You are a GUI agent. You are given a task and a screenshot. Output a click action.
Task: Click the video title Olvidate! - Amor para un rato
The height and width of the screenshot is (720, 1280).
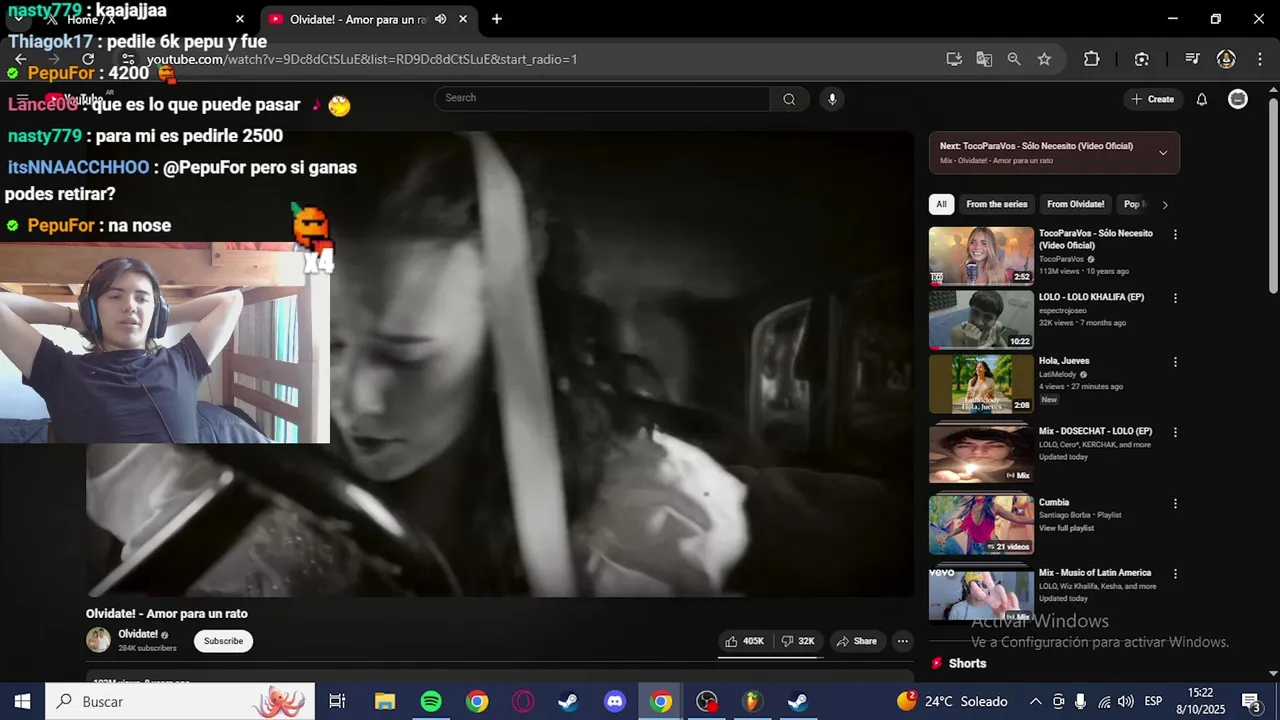click(167, 614)
